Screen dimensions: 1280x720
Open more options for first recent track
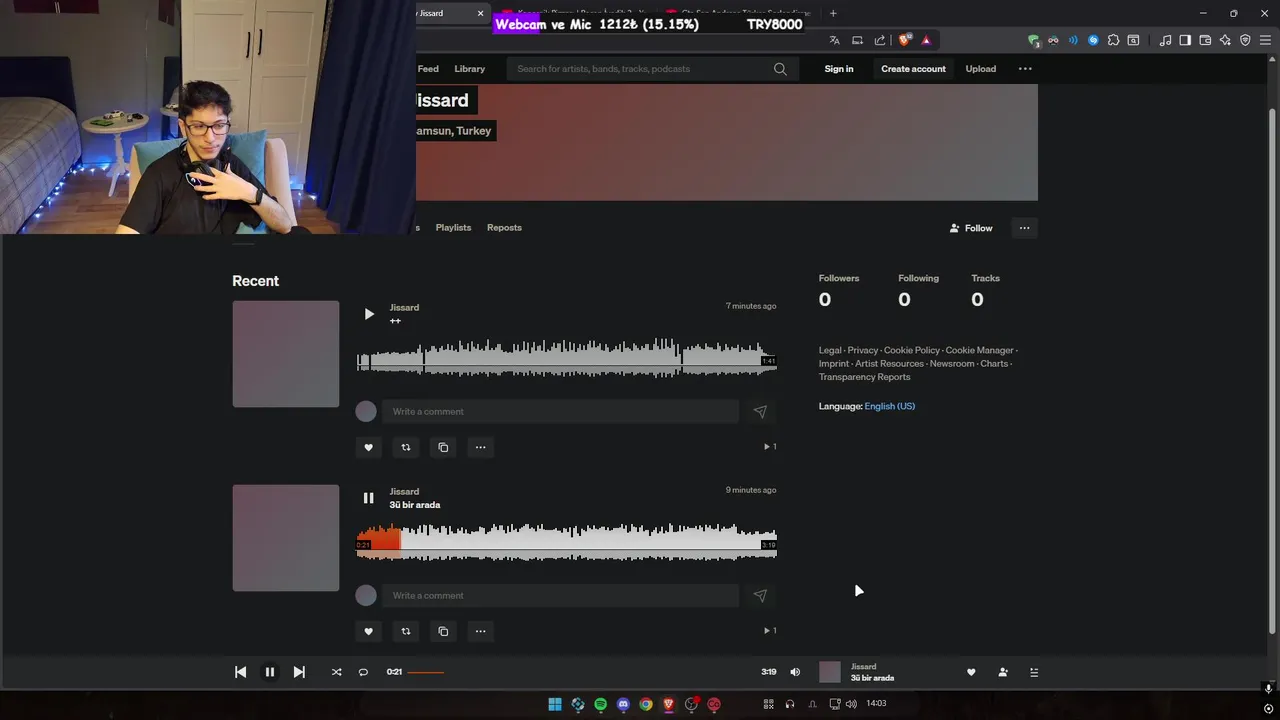(480, 447)
